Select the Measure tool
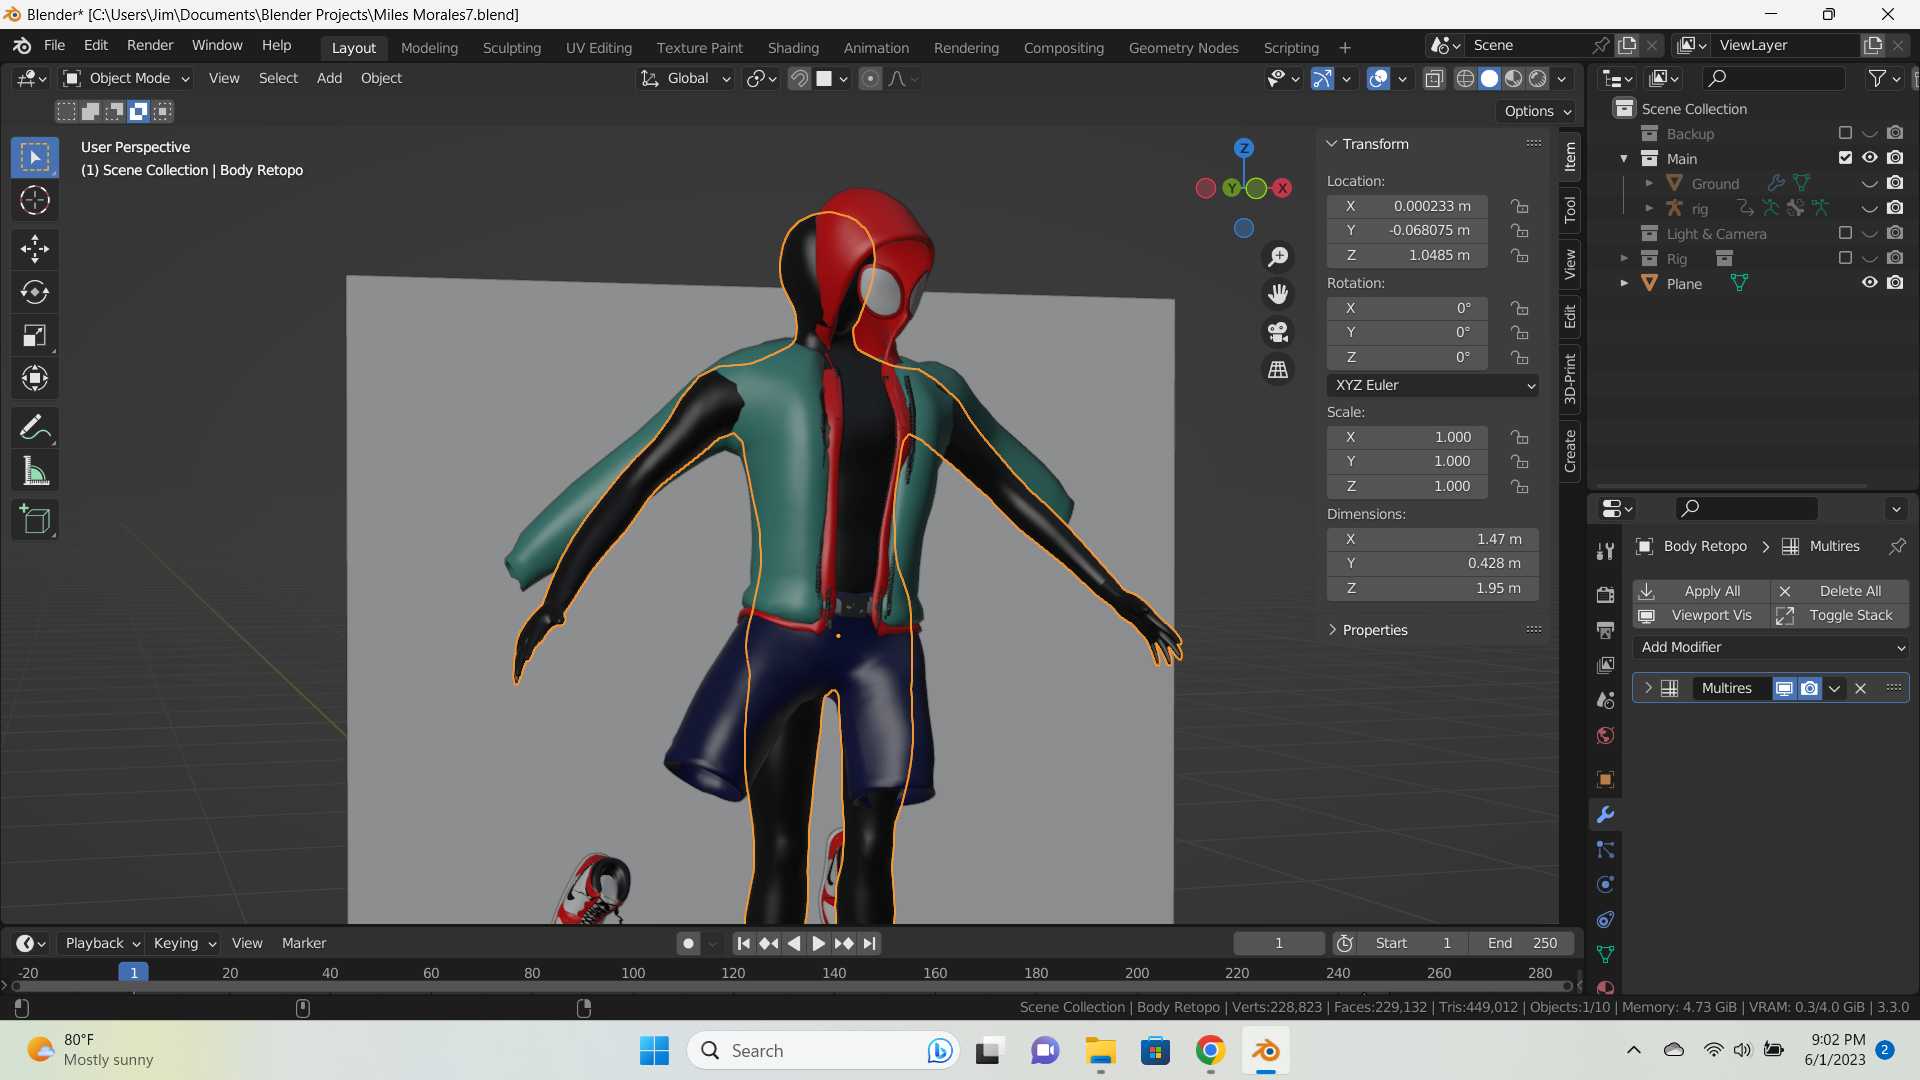Image resolution: width=1920 pixels, height=1080 pixels. [35, 472]
